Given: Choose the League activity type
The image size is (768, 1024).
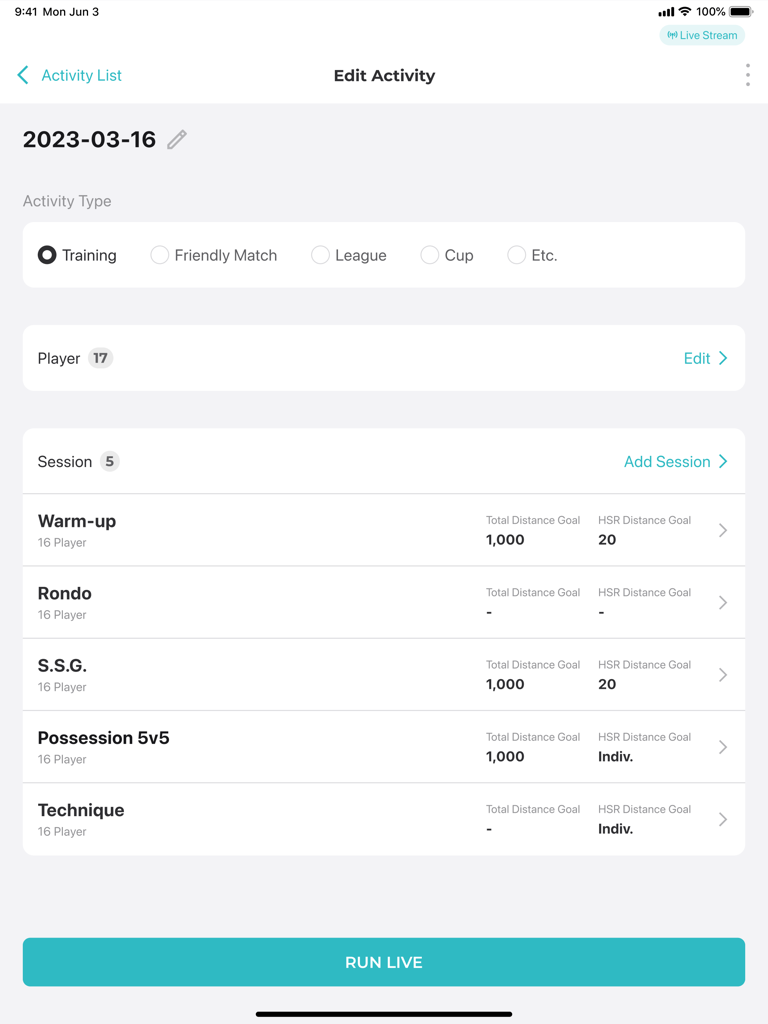Looking at the screenshot, I should (x=320, y=255).
